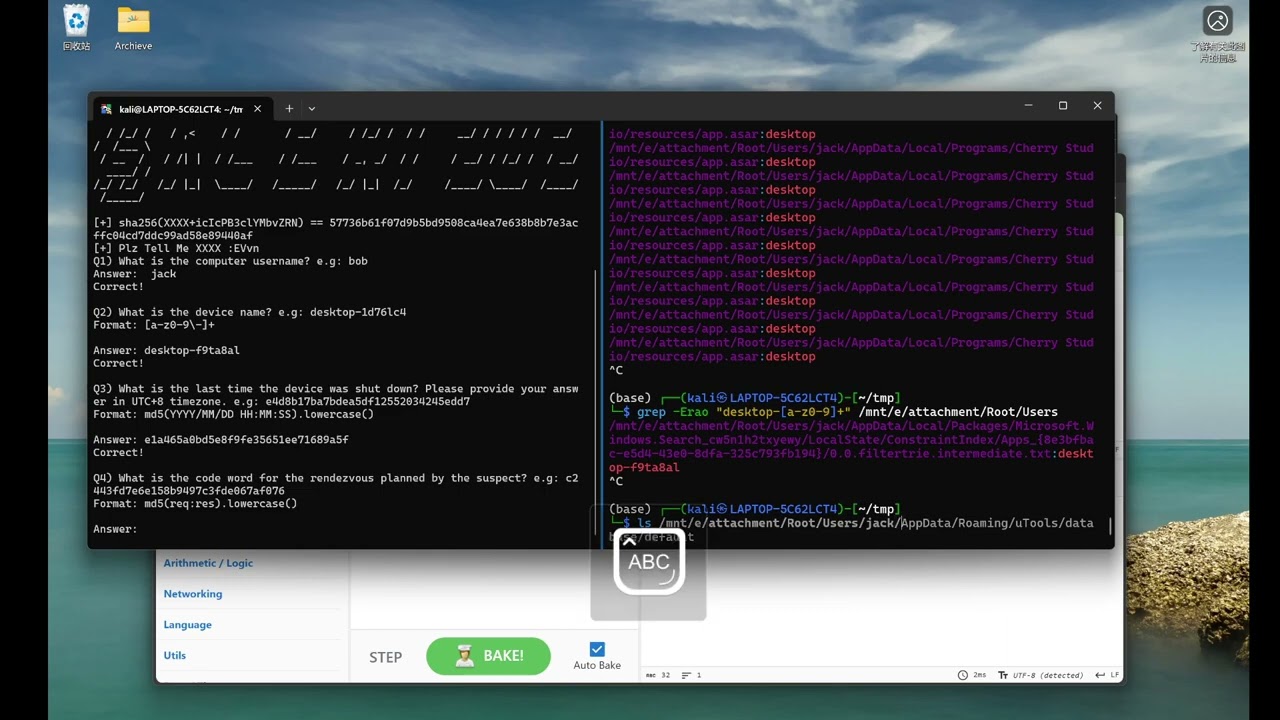Click the Answer: prompt line for Q4

[115, 529]
